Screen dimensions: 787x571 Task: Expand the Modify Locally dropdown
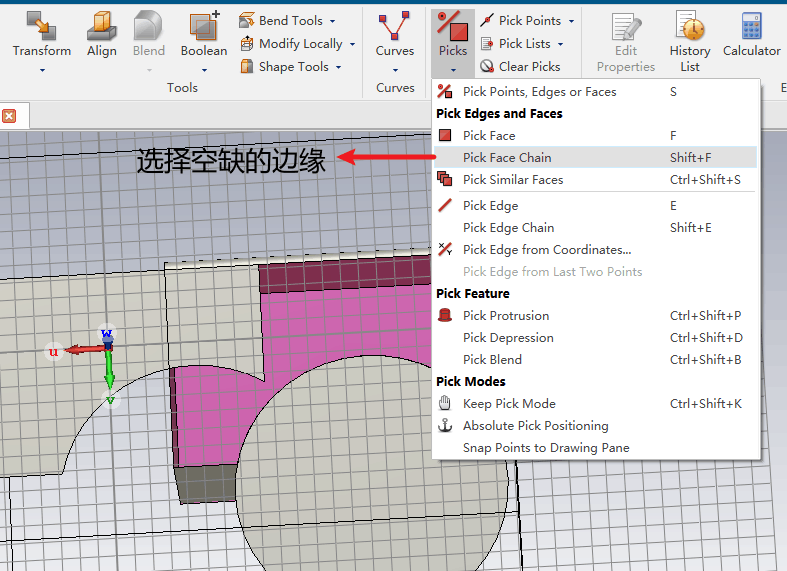352,44
